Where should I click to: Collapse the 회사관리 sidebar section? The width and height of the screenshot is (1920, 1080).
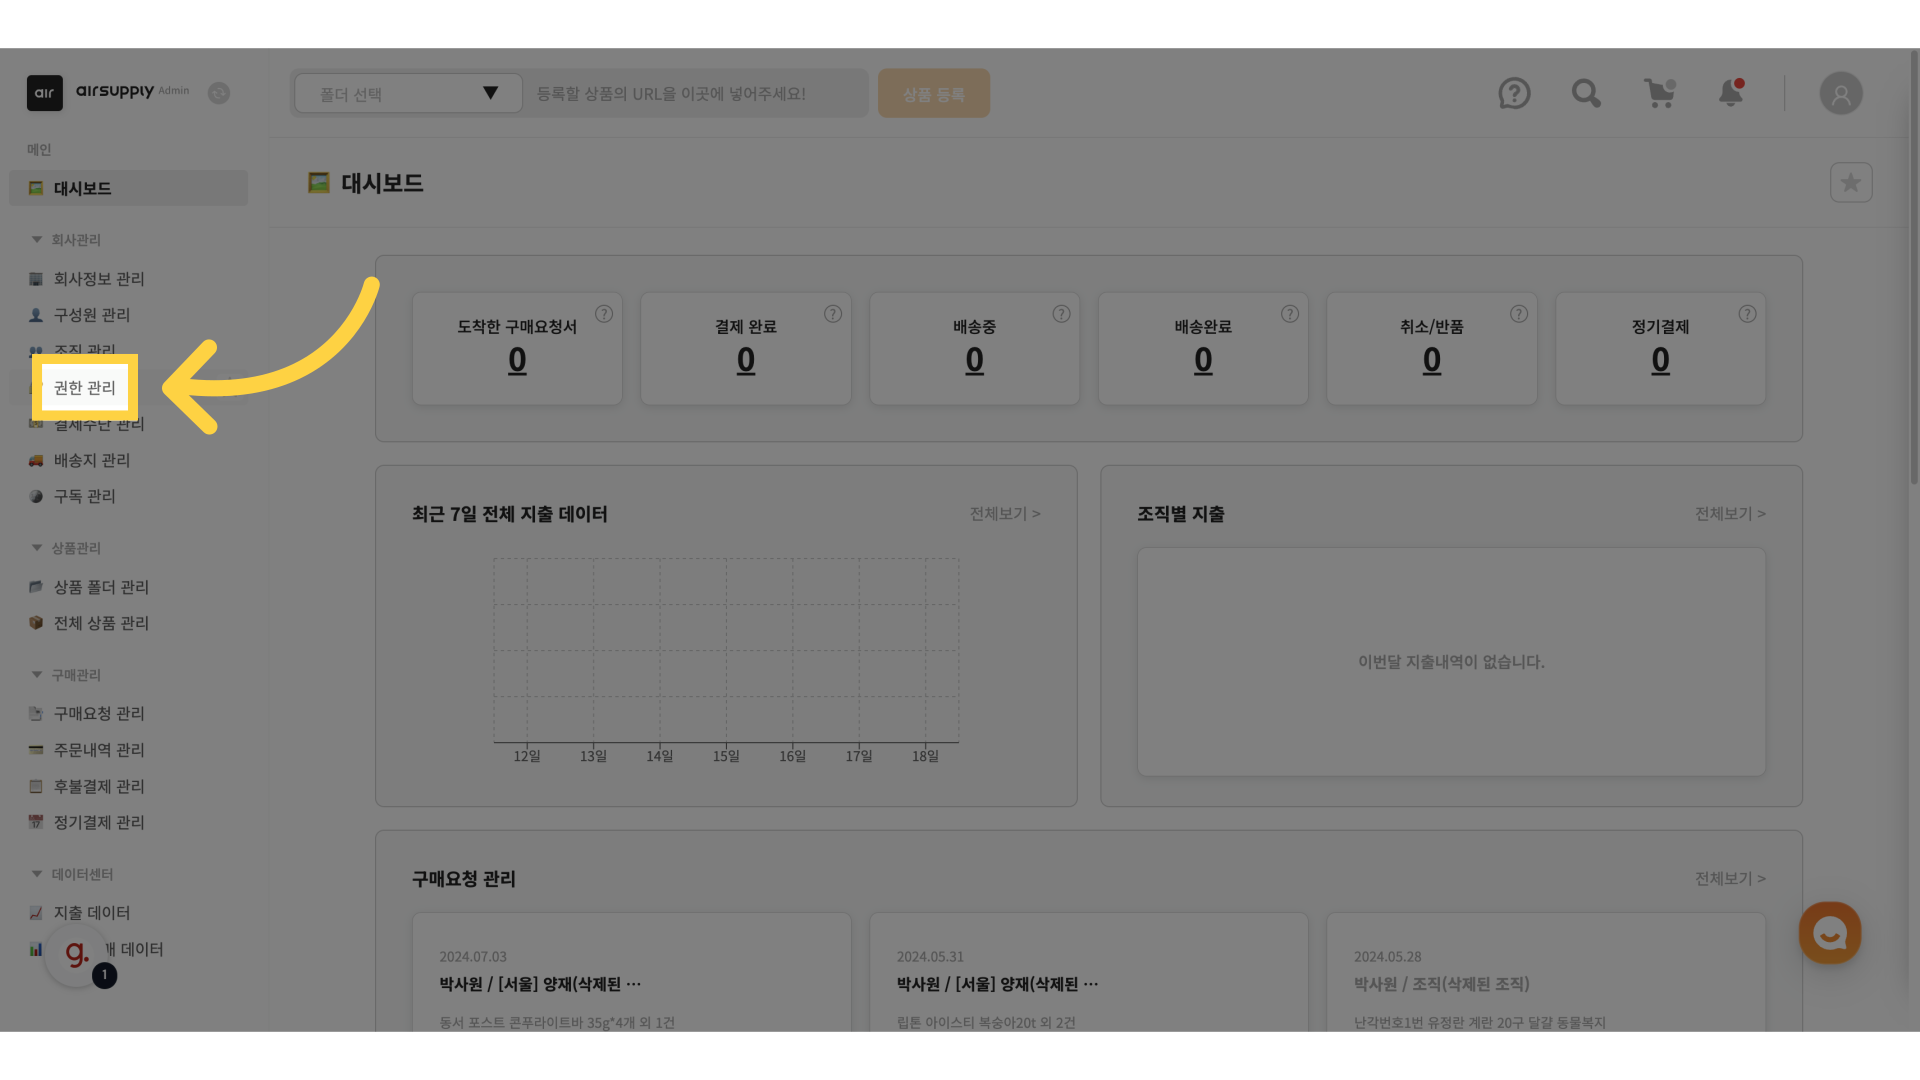point(37,240)
